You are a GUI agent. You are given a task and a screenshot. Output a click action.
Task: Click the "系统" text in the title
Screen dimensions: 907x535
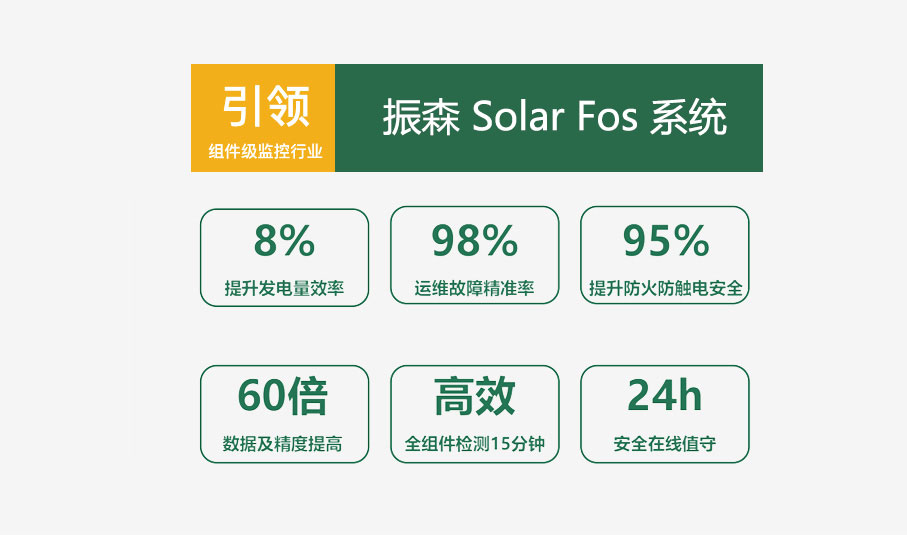689,118
